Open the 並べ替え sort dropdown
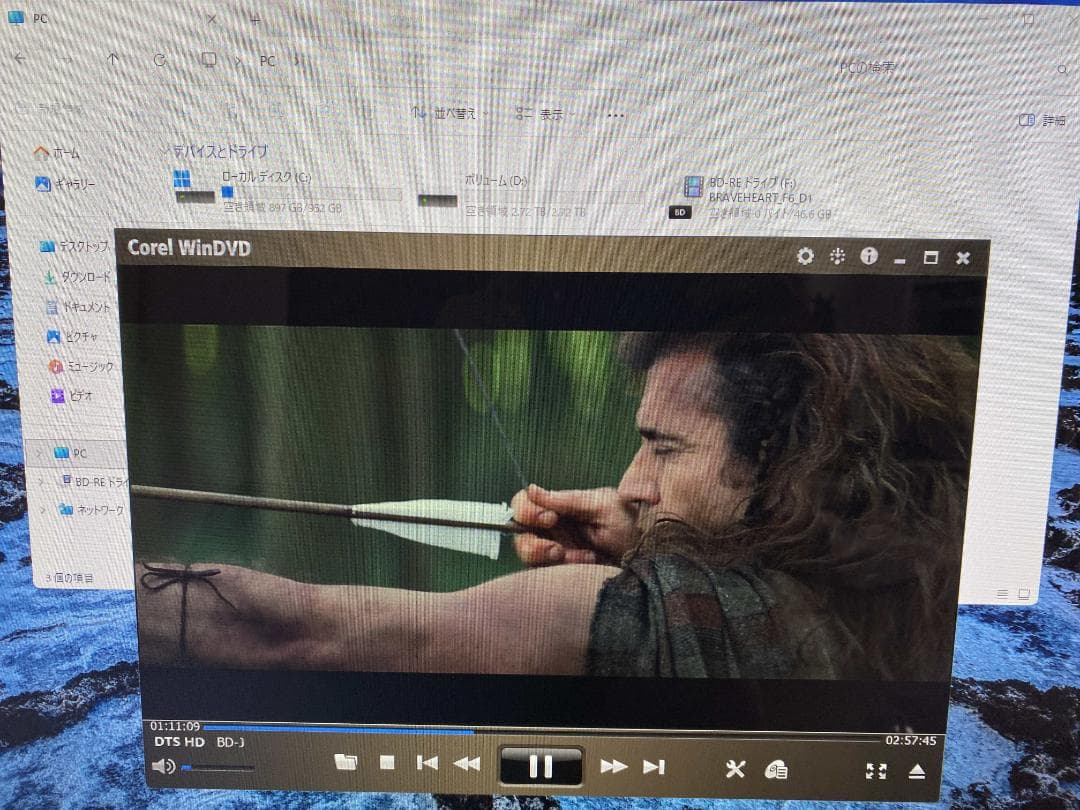 [449, 114]
